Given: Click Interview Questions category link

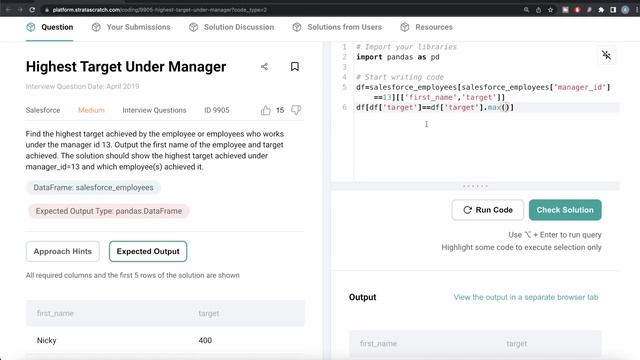Looking at the screenshot, I should pyautogui.click(x=154, y=110).
